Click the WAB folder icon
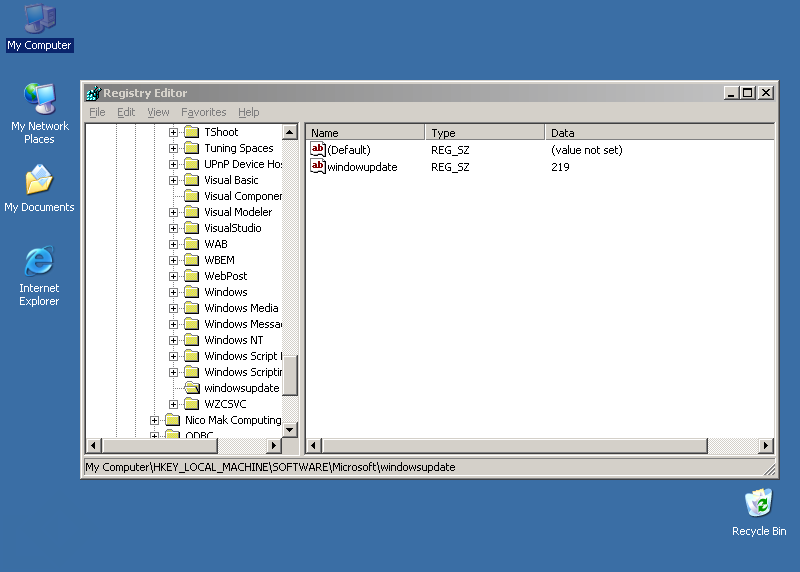Screen dimensions: 800x572 (192, 244)
